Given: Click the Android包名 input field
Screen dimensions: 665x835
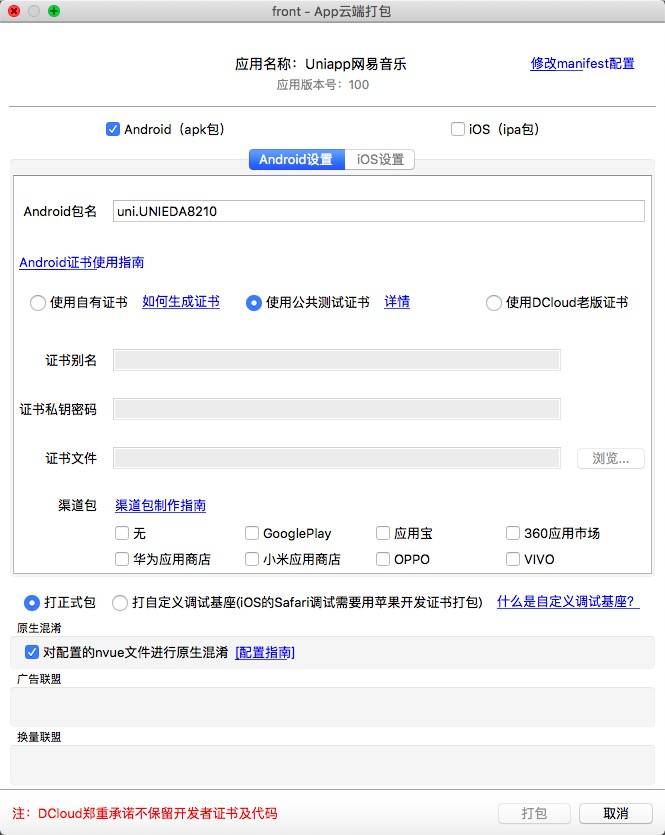Looking at the screenshot, I should tap(379, 211).
